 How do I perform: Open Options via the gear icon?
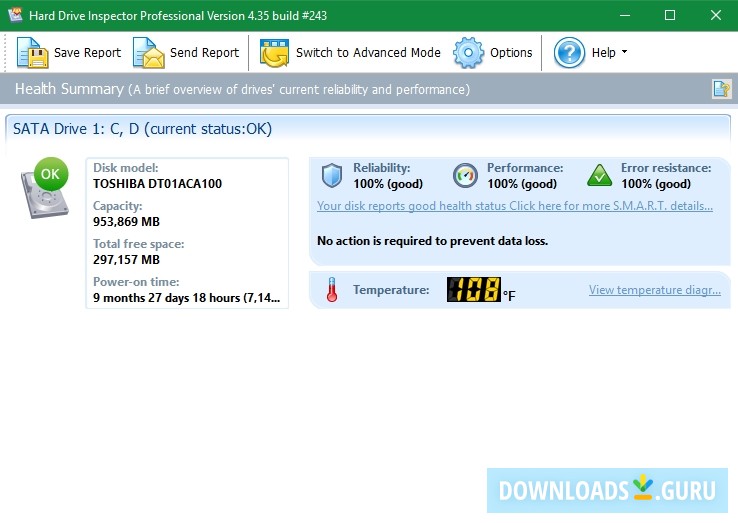click(x=468, y=53)
